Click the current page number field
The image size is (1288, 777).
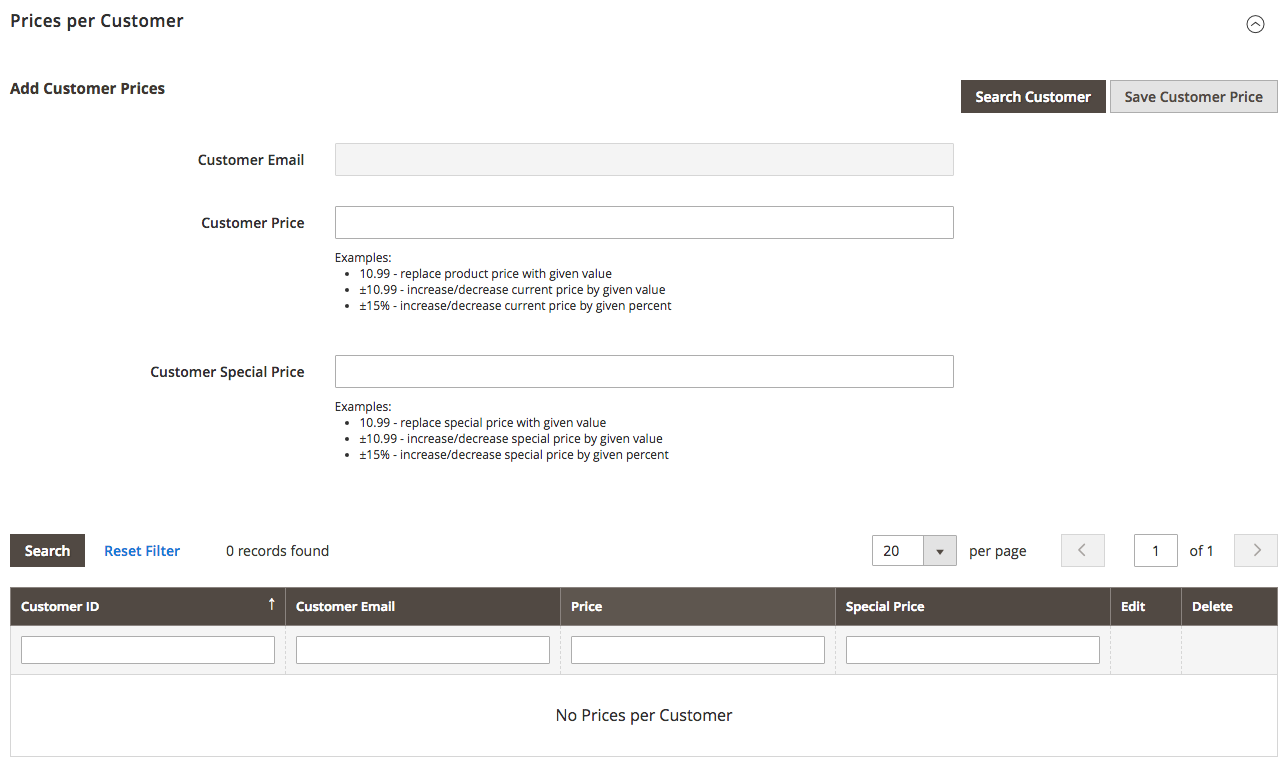click(x=1156, y=551)
